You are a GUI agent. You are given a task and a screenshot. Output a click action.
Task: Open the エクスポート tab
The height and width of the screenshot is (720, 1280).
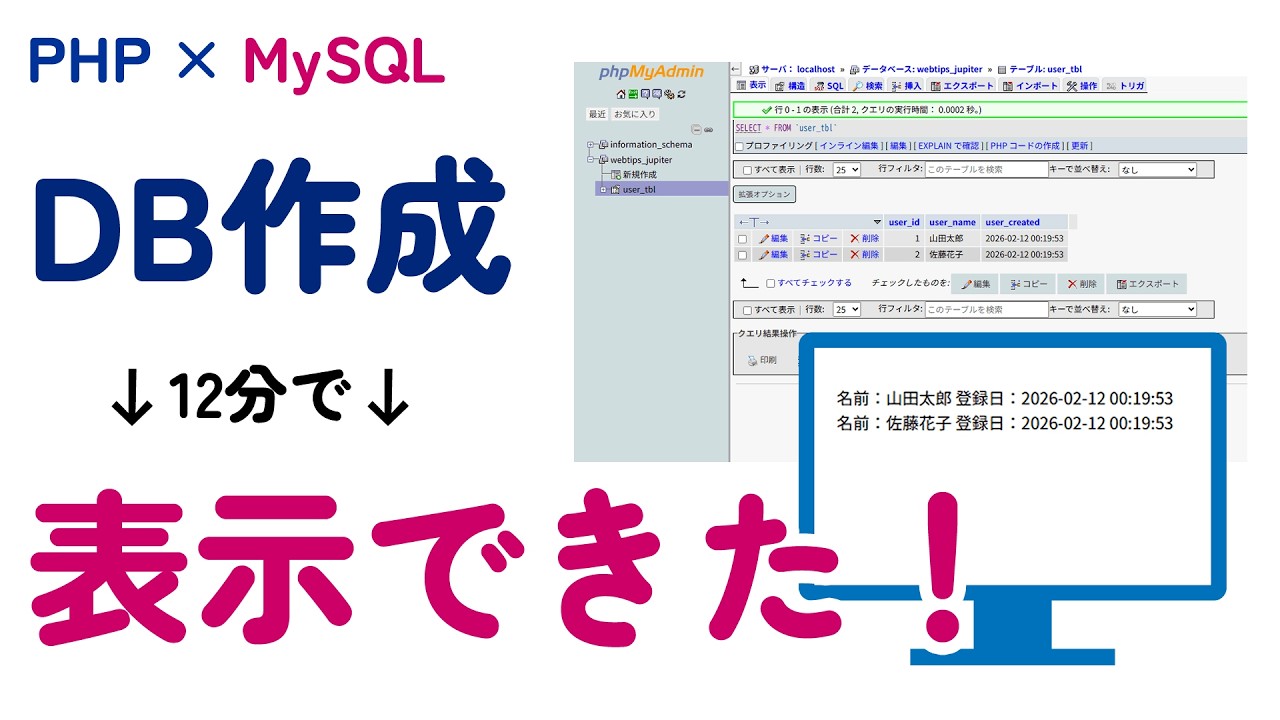[962, 86]
